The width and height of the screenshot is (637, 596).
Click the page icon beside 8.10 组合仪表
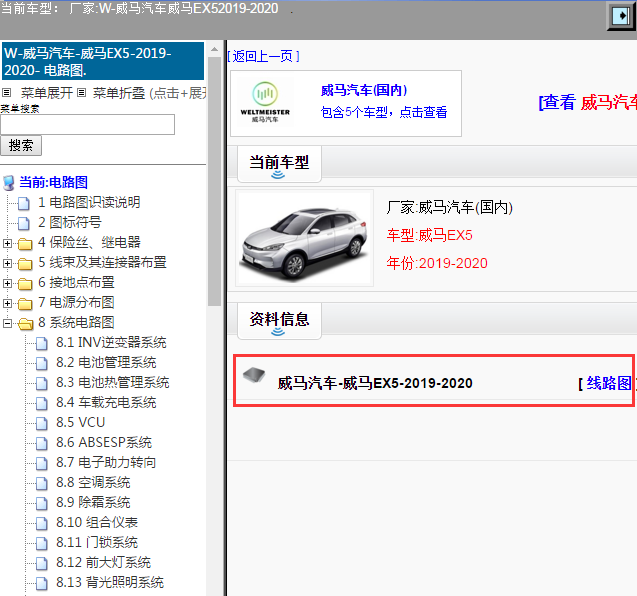(41, 523)
